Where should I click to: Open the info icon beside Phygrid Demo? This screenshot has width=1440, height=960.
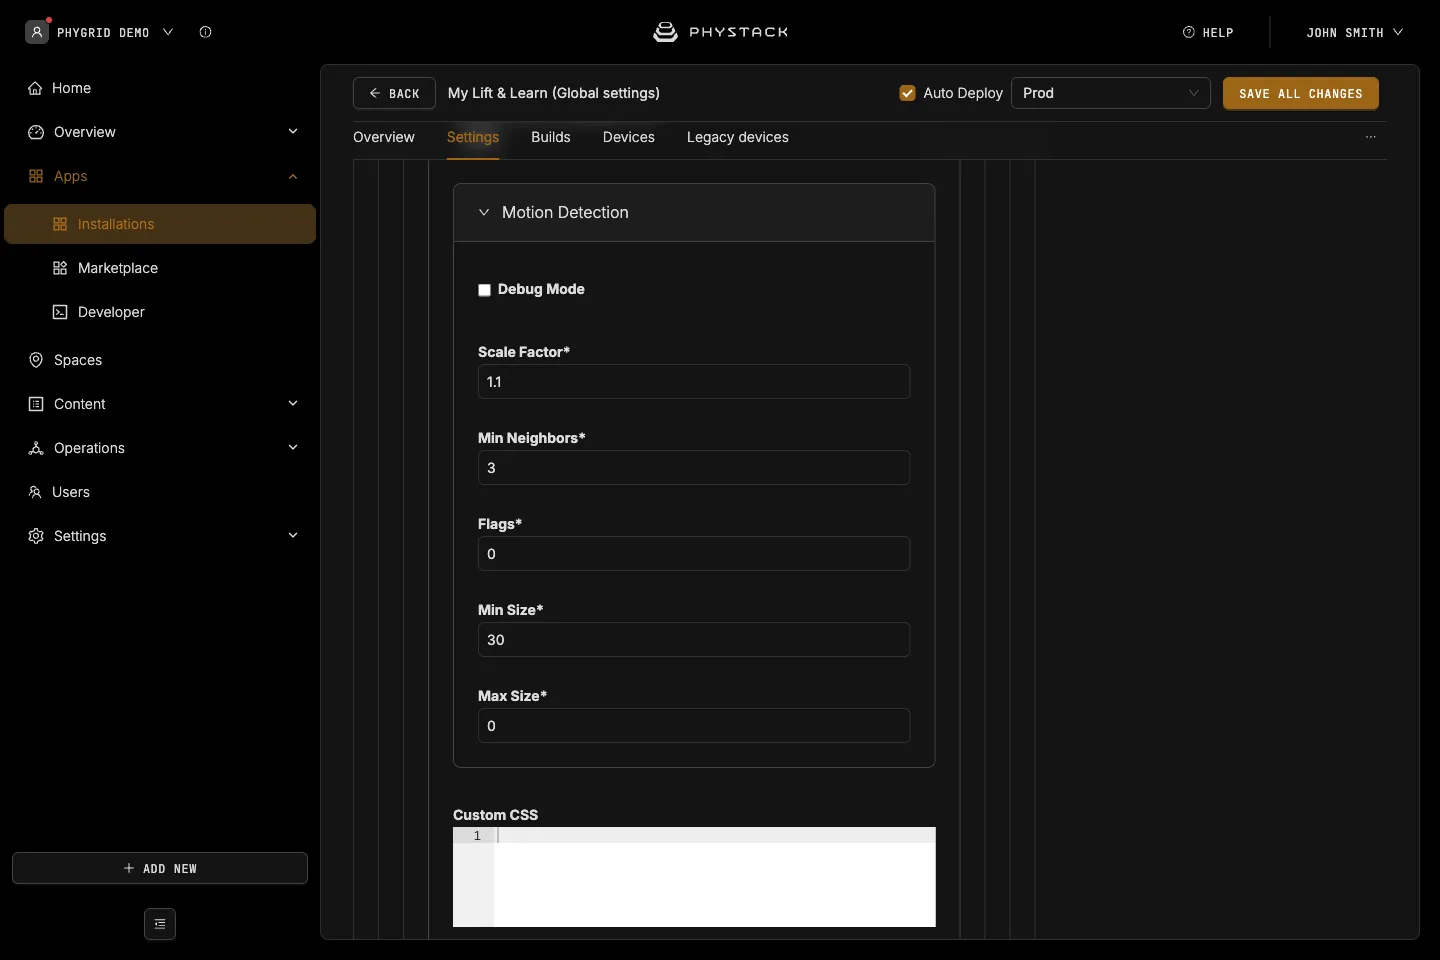(x=205, y=32)
